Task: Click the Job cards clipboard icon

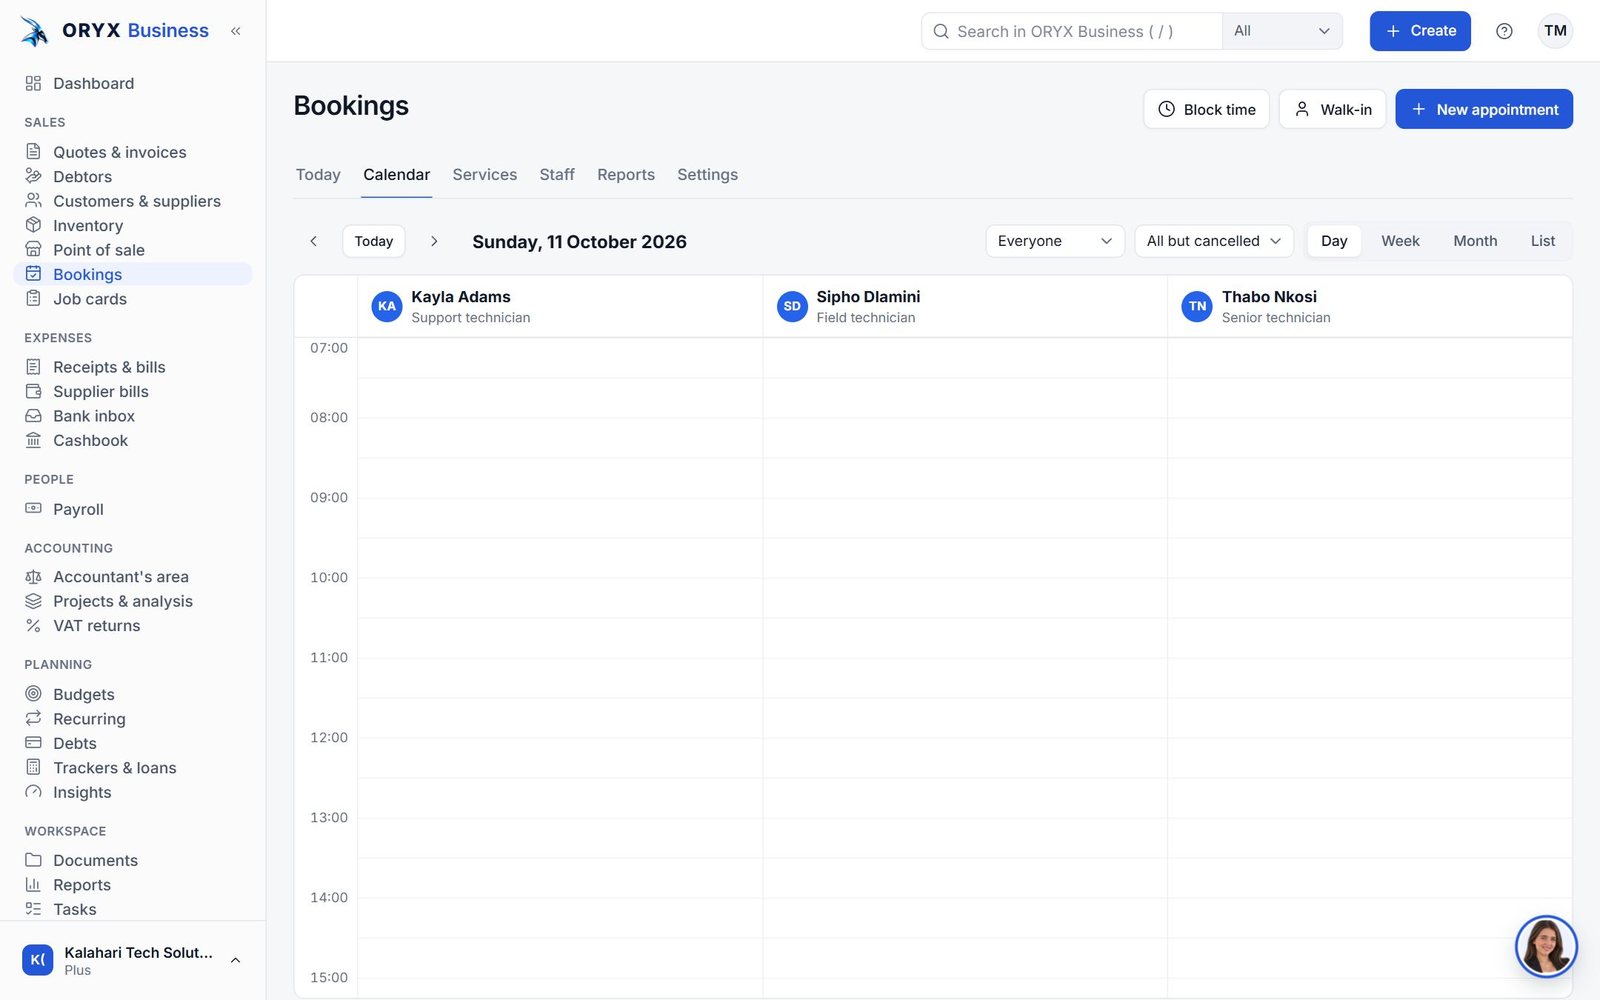Action: (x=33, y=299)
